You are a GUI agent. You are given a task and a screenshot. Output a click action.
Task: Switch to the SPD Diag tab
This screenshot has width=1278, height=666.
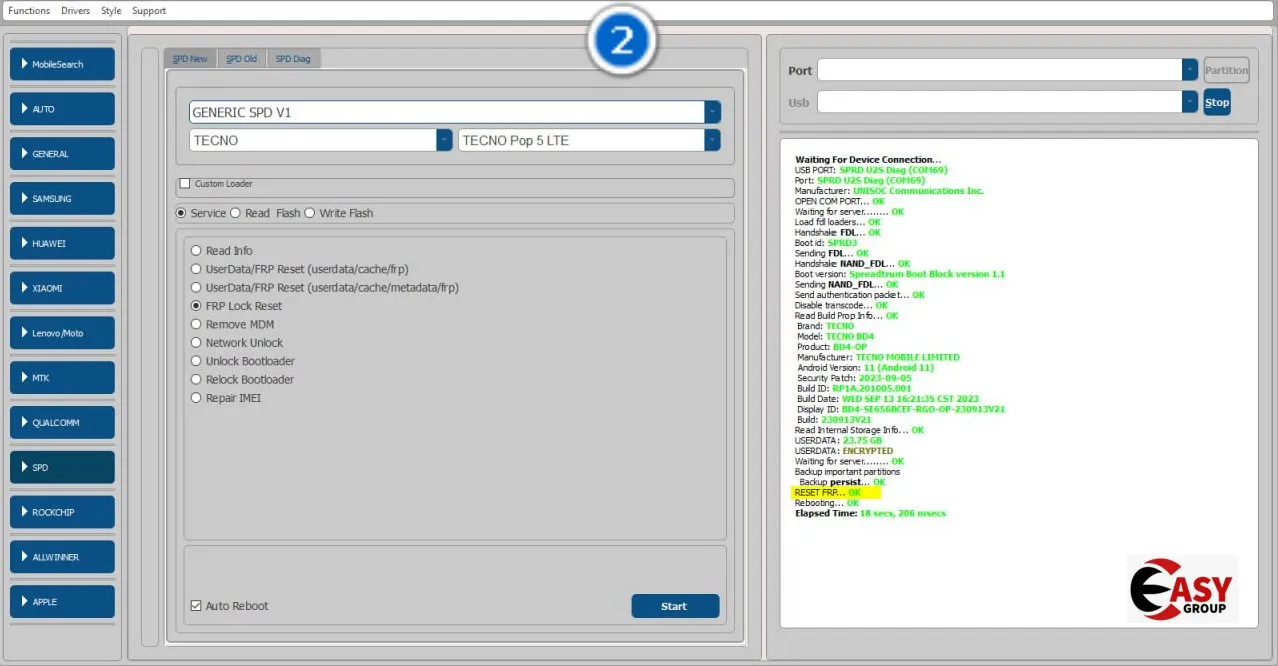point(293,59)
